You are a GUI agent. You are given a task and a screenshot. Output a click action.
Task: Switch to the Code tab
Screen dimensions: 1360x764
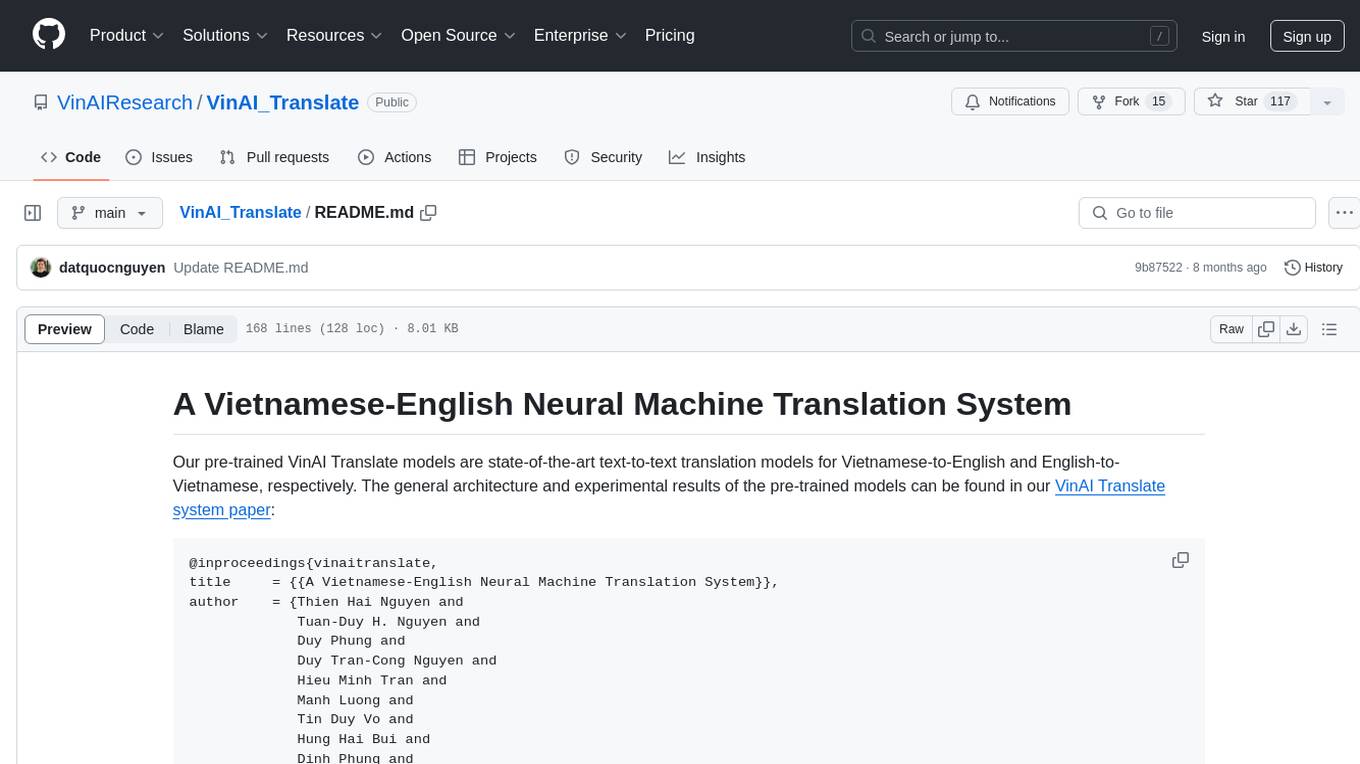click(x=71, y=157)
